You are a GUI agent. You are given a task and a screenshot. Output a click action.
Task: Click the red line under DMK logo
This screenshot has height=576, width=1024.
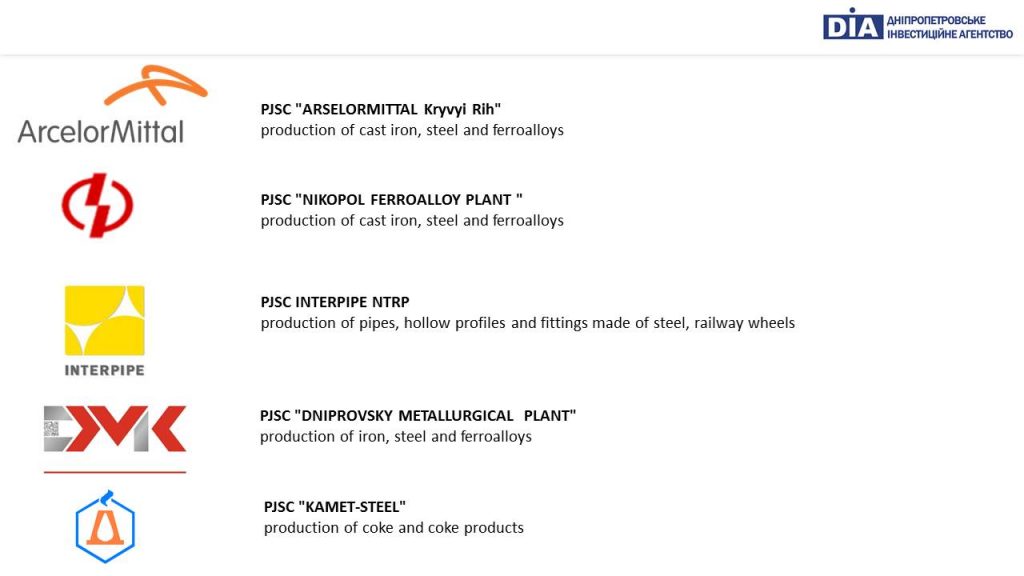[115, 472]
